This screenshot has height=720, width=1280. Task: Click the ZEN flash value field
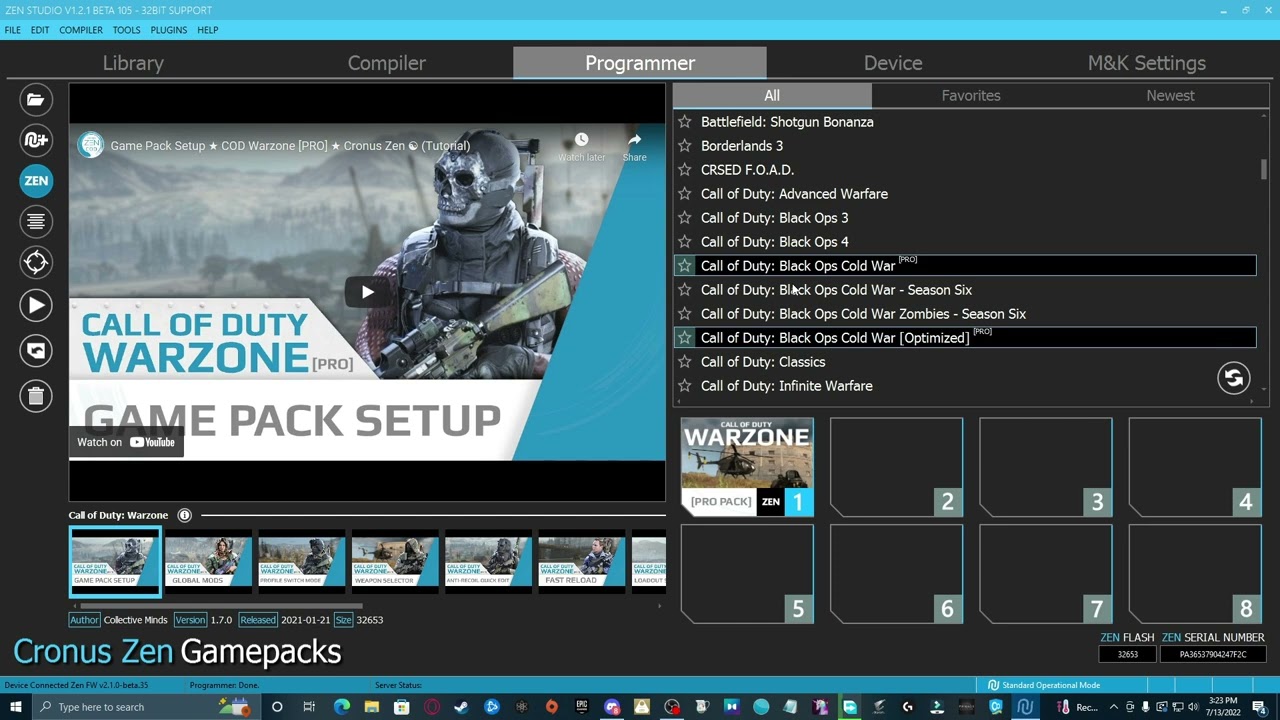pos(1127,655)
